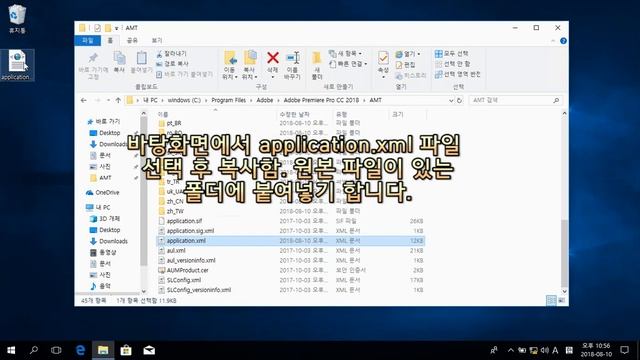
Task: Collapse the ribbon with the chevron
Action: pos(553,41)
